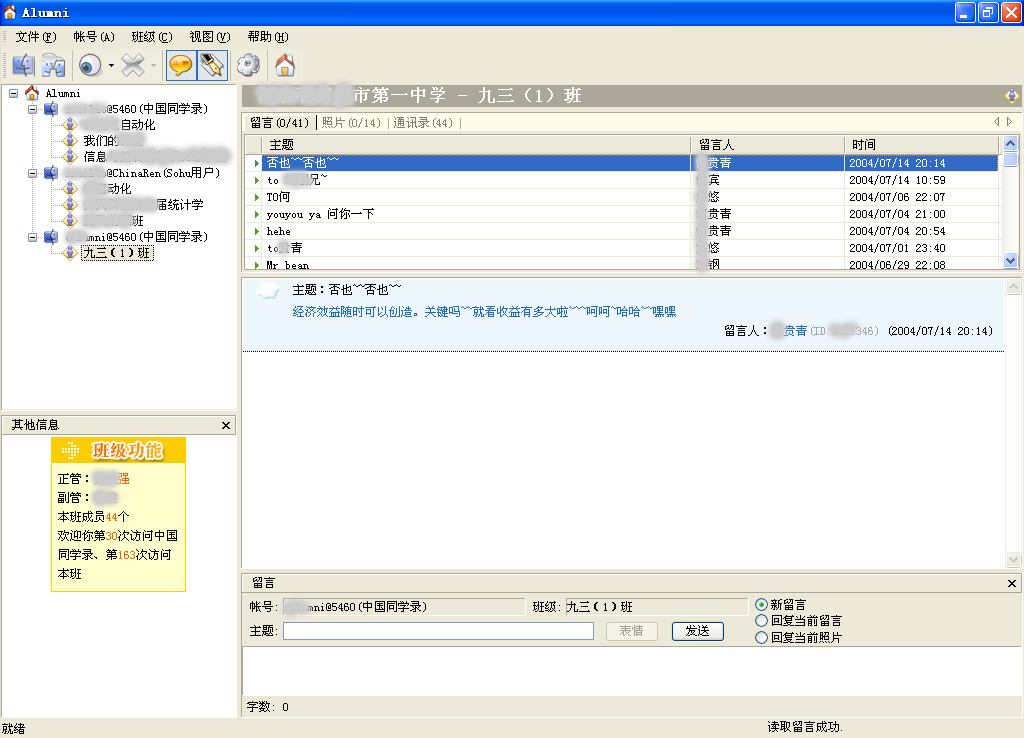The width and height of the screenshot is (1024, 738).
Task: Click the cloud icon beside the message preview subject
Action: click(268, 291)
